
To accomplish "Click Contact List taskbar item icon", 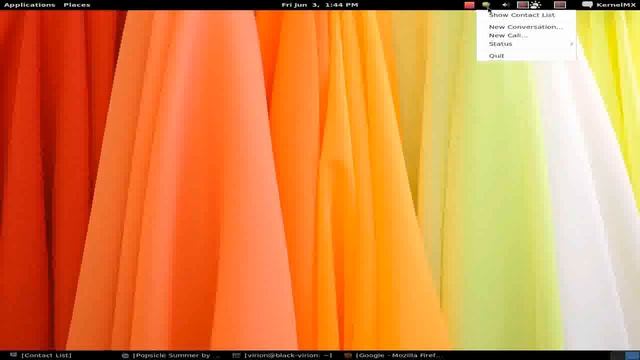I will (x=13, y=356).
